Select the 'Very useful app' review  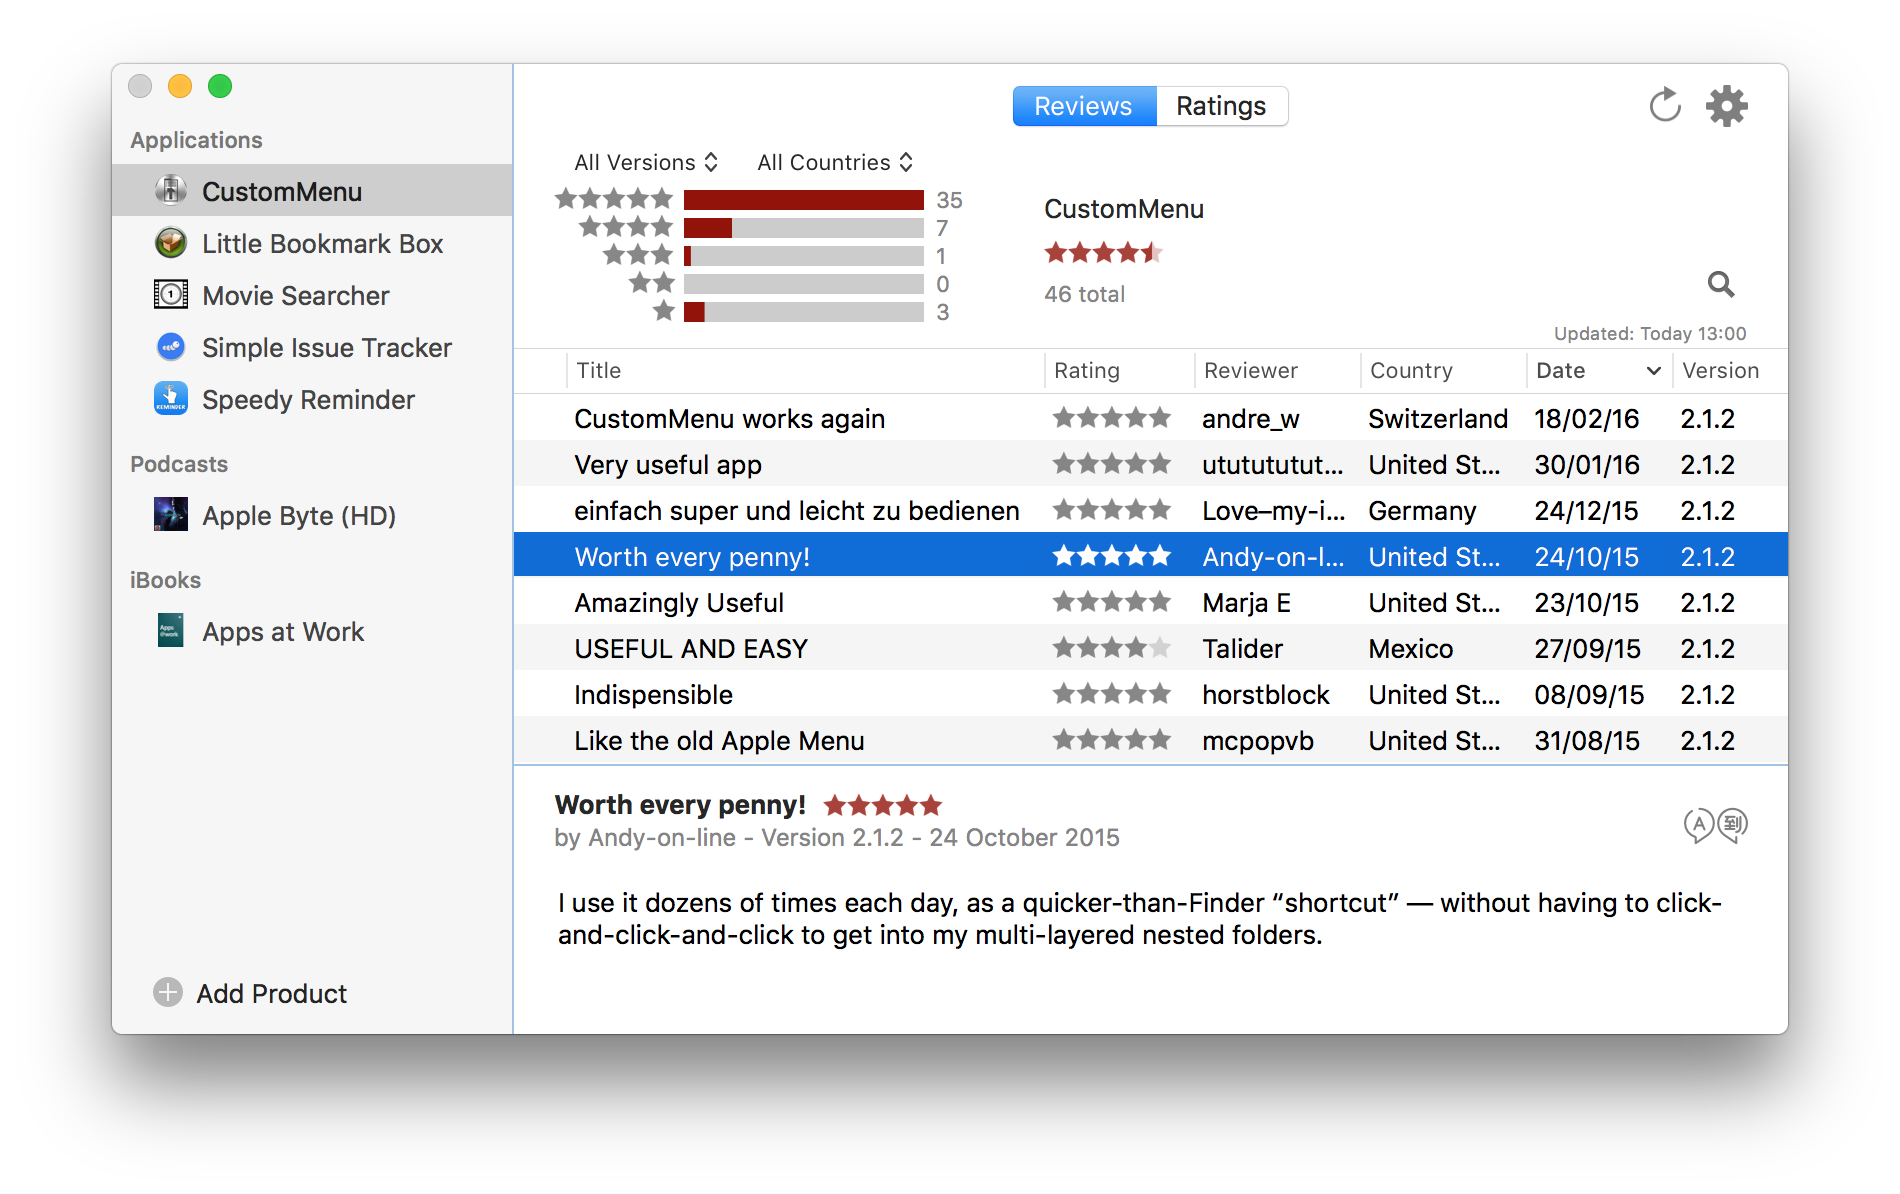(1150, 464)
